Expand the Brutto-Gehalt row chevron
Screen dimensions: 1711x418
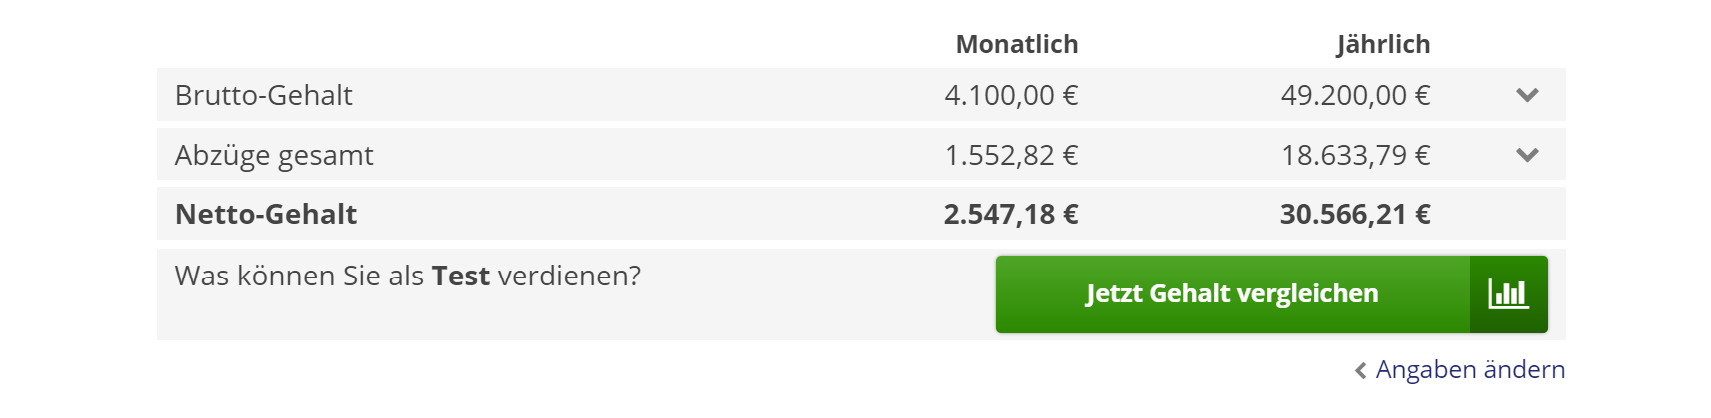(1527, 95)
